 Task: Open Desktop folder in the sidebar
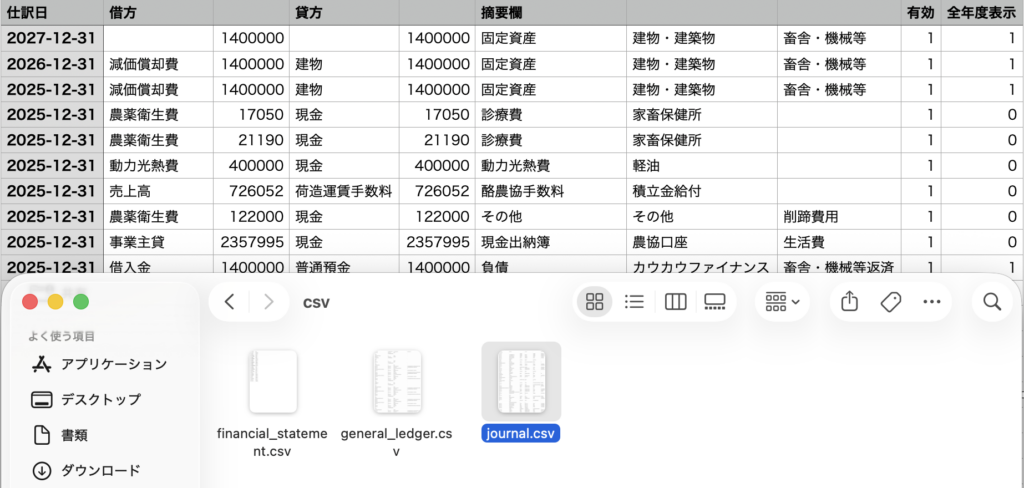coord(100,399)
